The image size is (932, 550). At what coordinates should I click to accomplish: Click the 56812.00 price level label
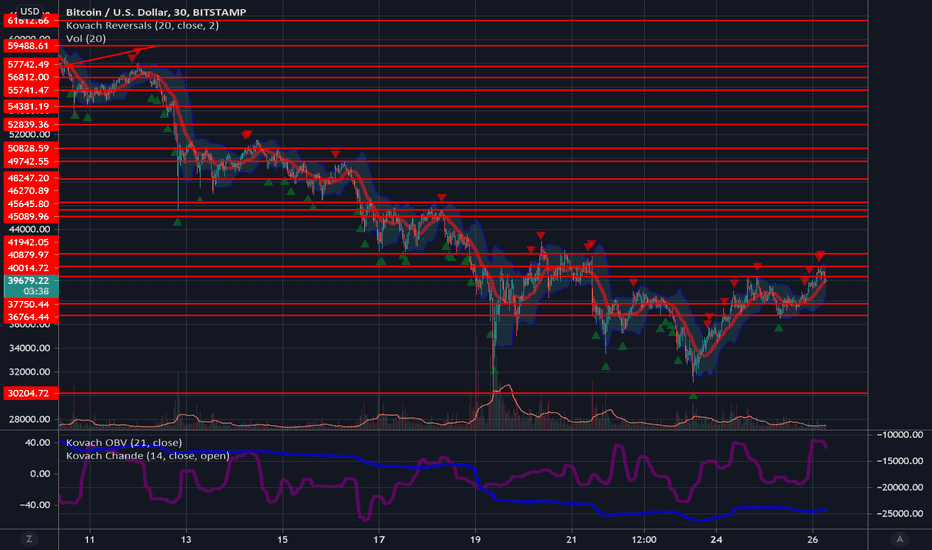pyautogui.click(x=31, y=77)
